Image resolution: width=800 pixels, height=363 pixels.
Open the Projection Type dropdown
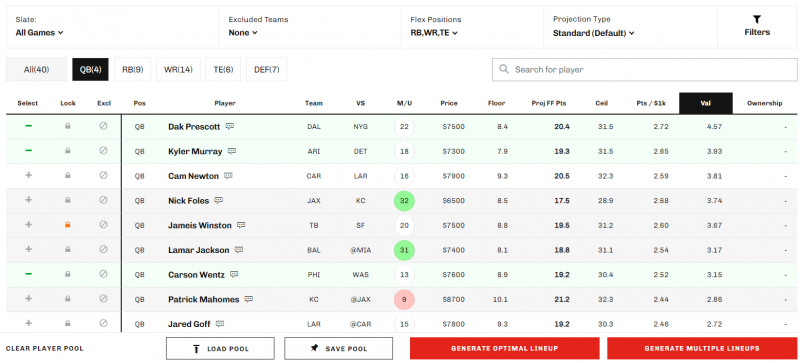(594, 33)
